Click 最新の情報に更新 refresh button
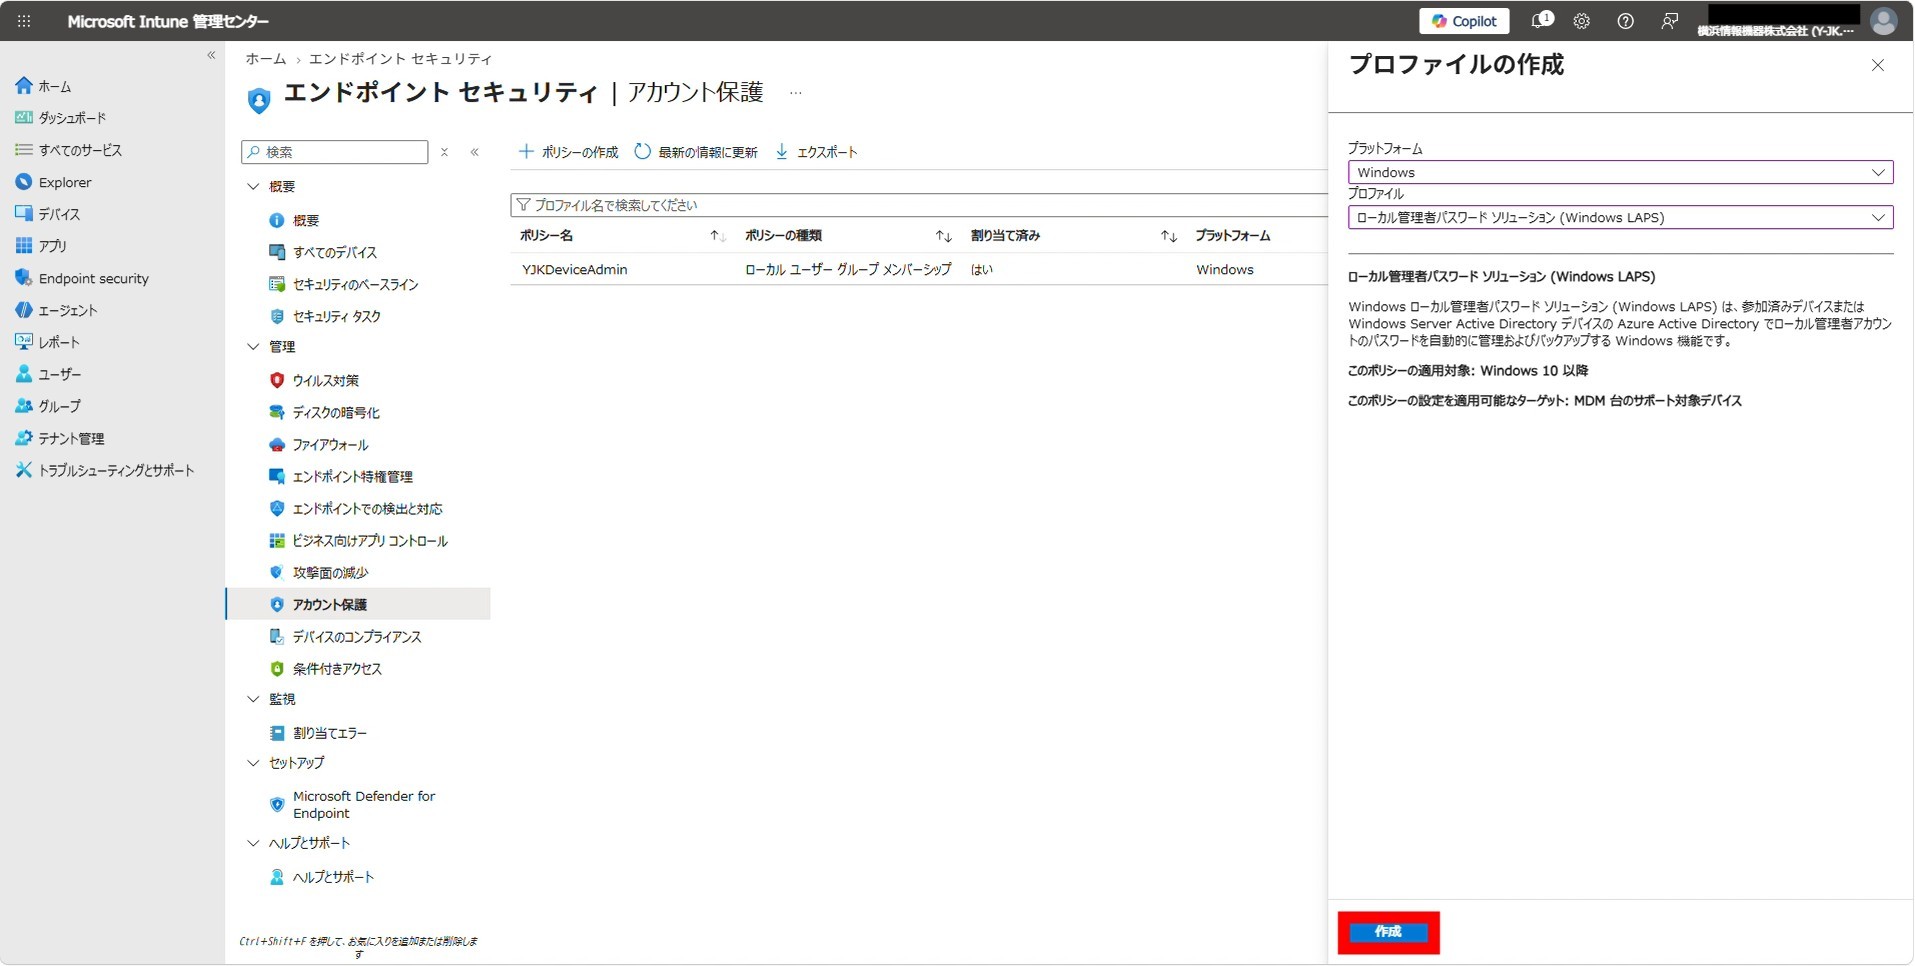Screen dimensions: 1915x966 coord(696,152)
